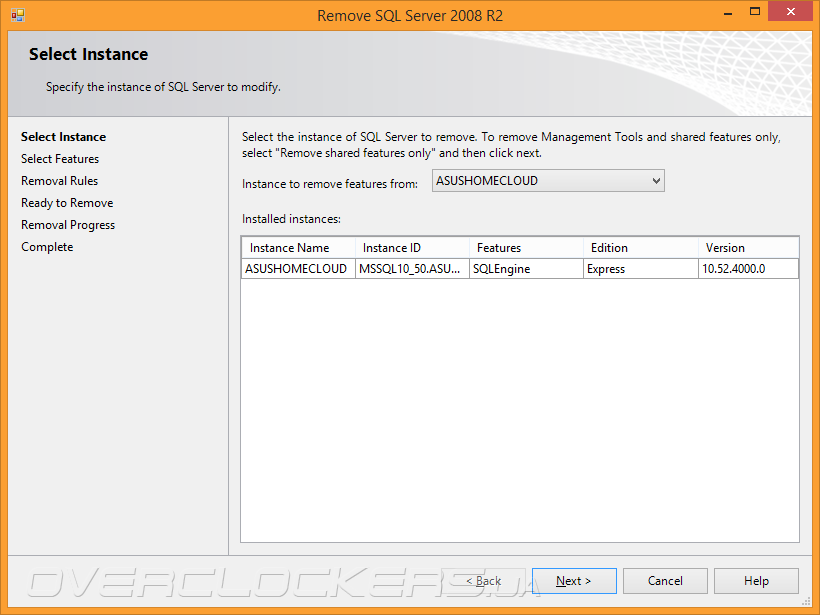Select the Removal Progress step
This screenshot has height=615, width=820.
click(68, 225)
